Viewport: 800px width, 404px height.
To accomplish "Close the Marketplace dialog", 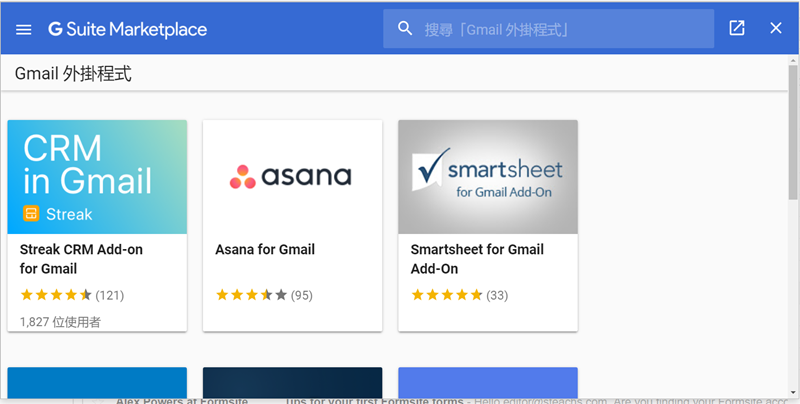I will pyautogui.click(x=776, y=28).
